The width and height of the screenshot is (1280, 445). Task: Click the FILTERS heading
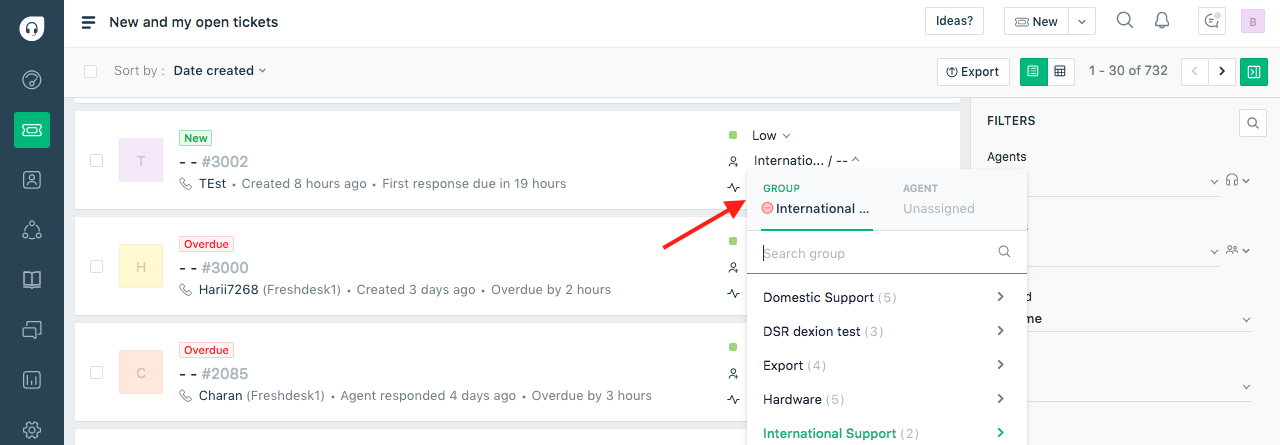coord(1011,121)
